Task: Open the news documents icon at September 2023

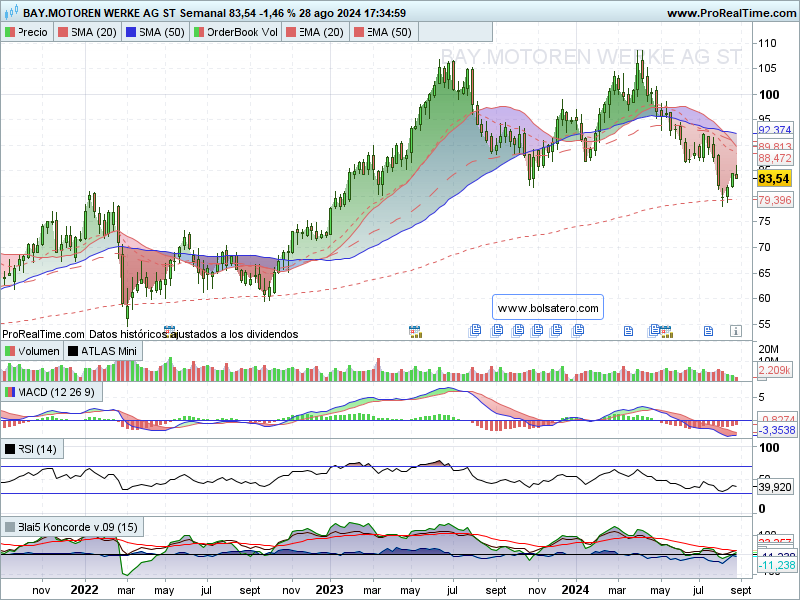Action: [x=496, y=331]
